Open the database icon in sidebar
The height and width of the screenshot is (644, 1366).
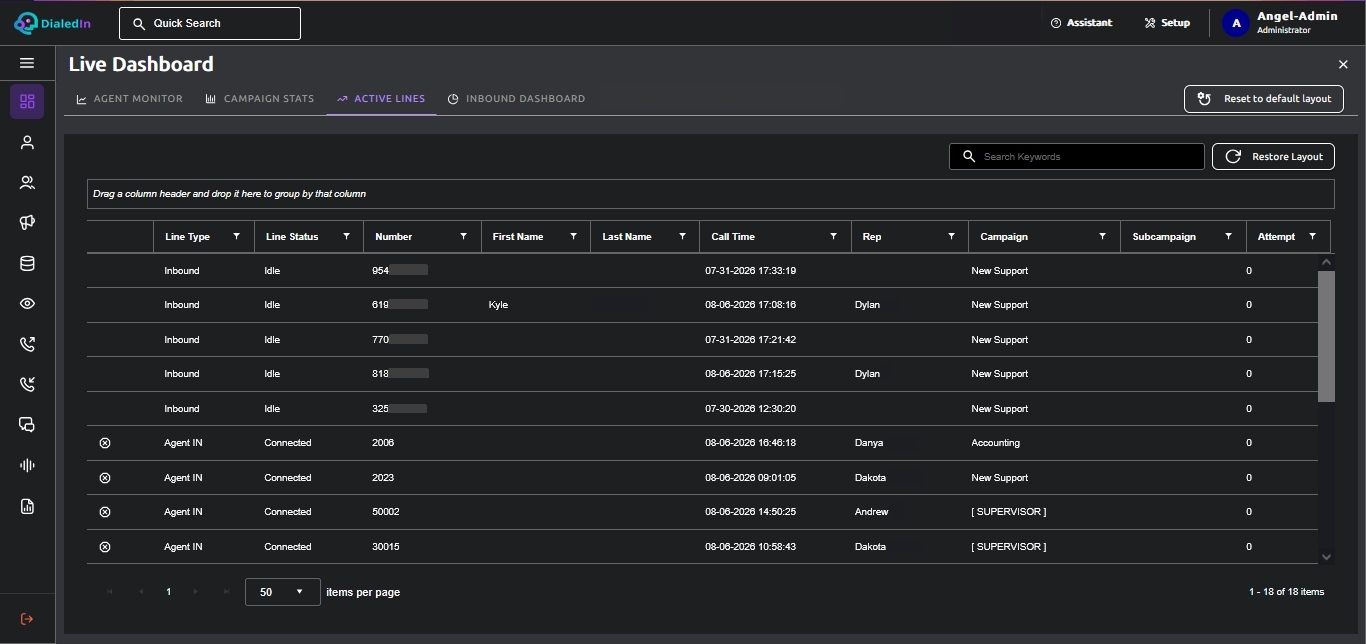27,264
